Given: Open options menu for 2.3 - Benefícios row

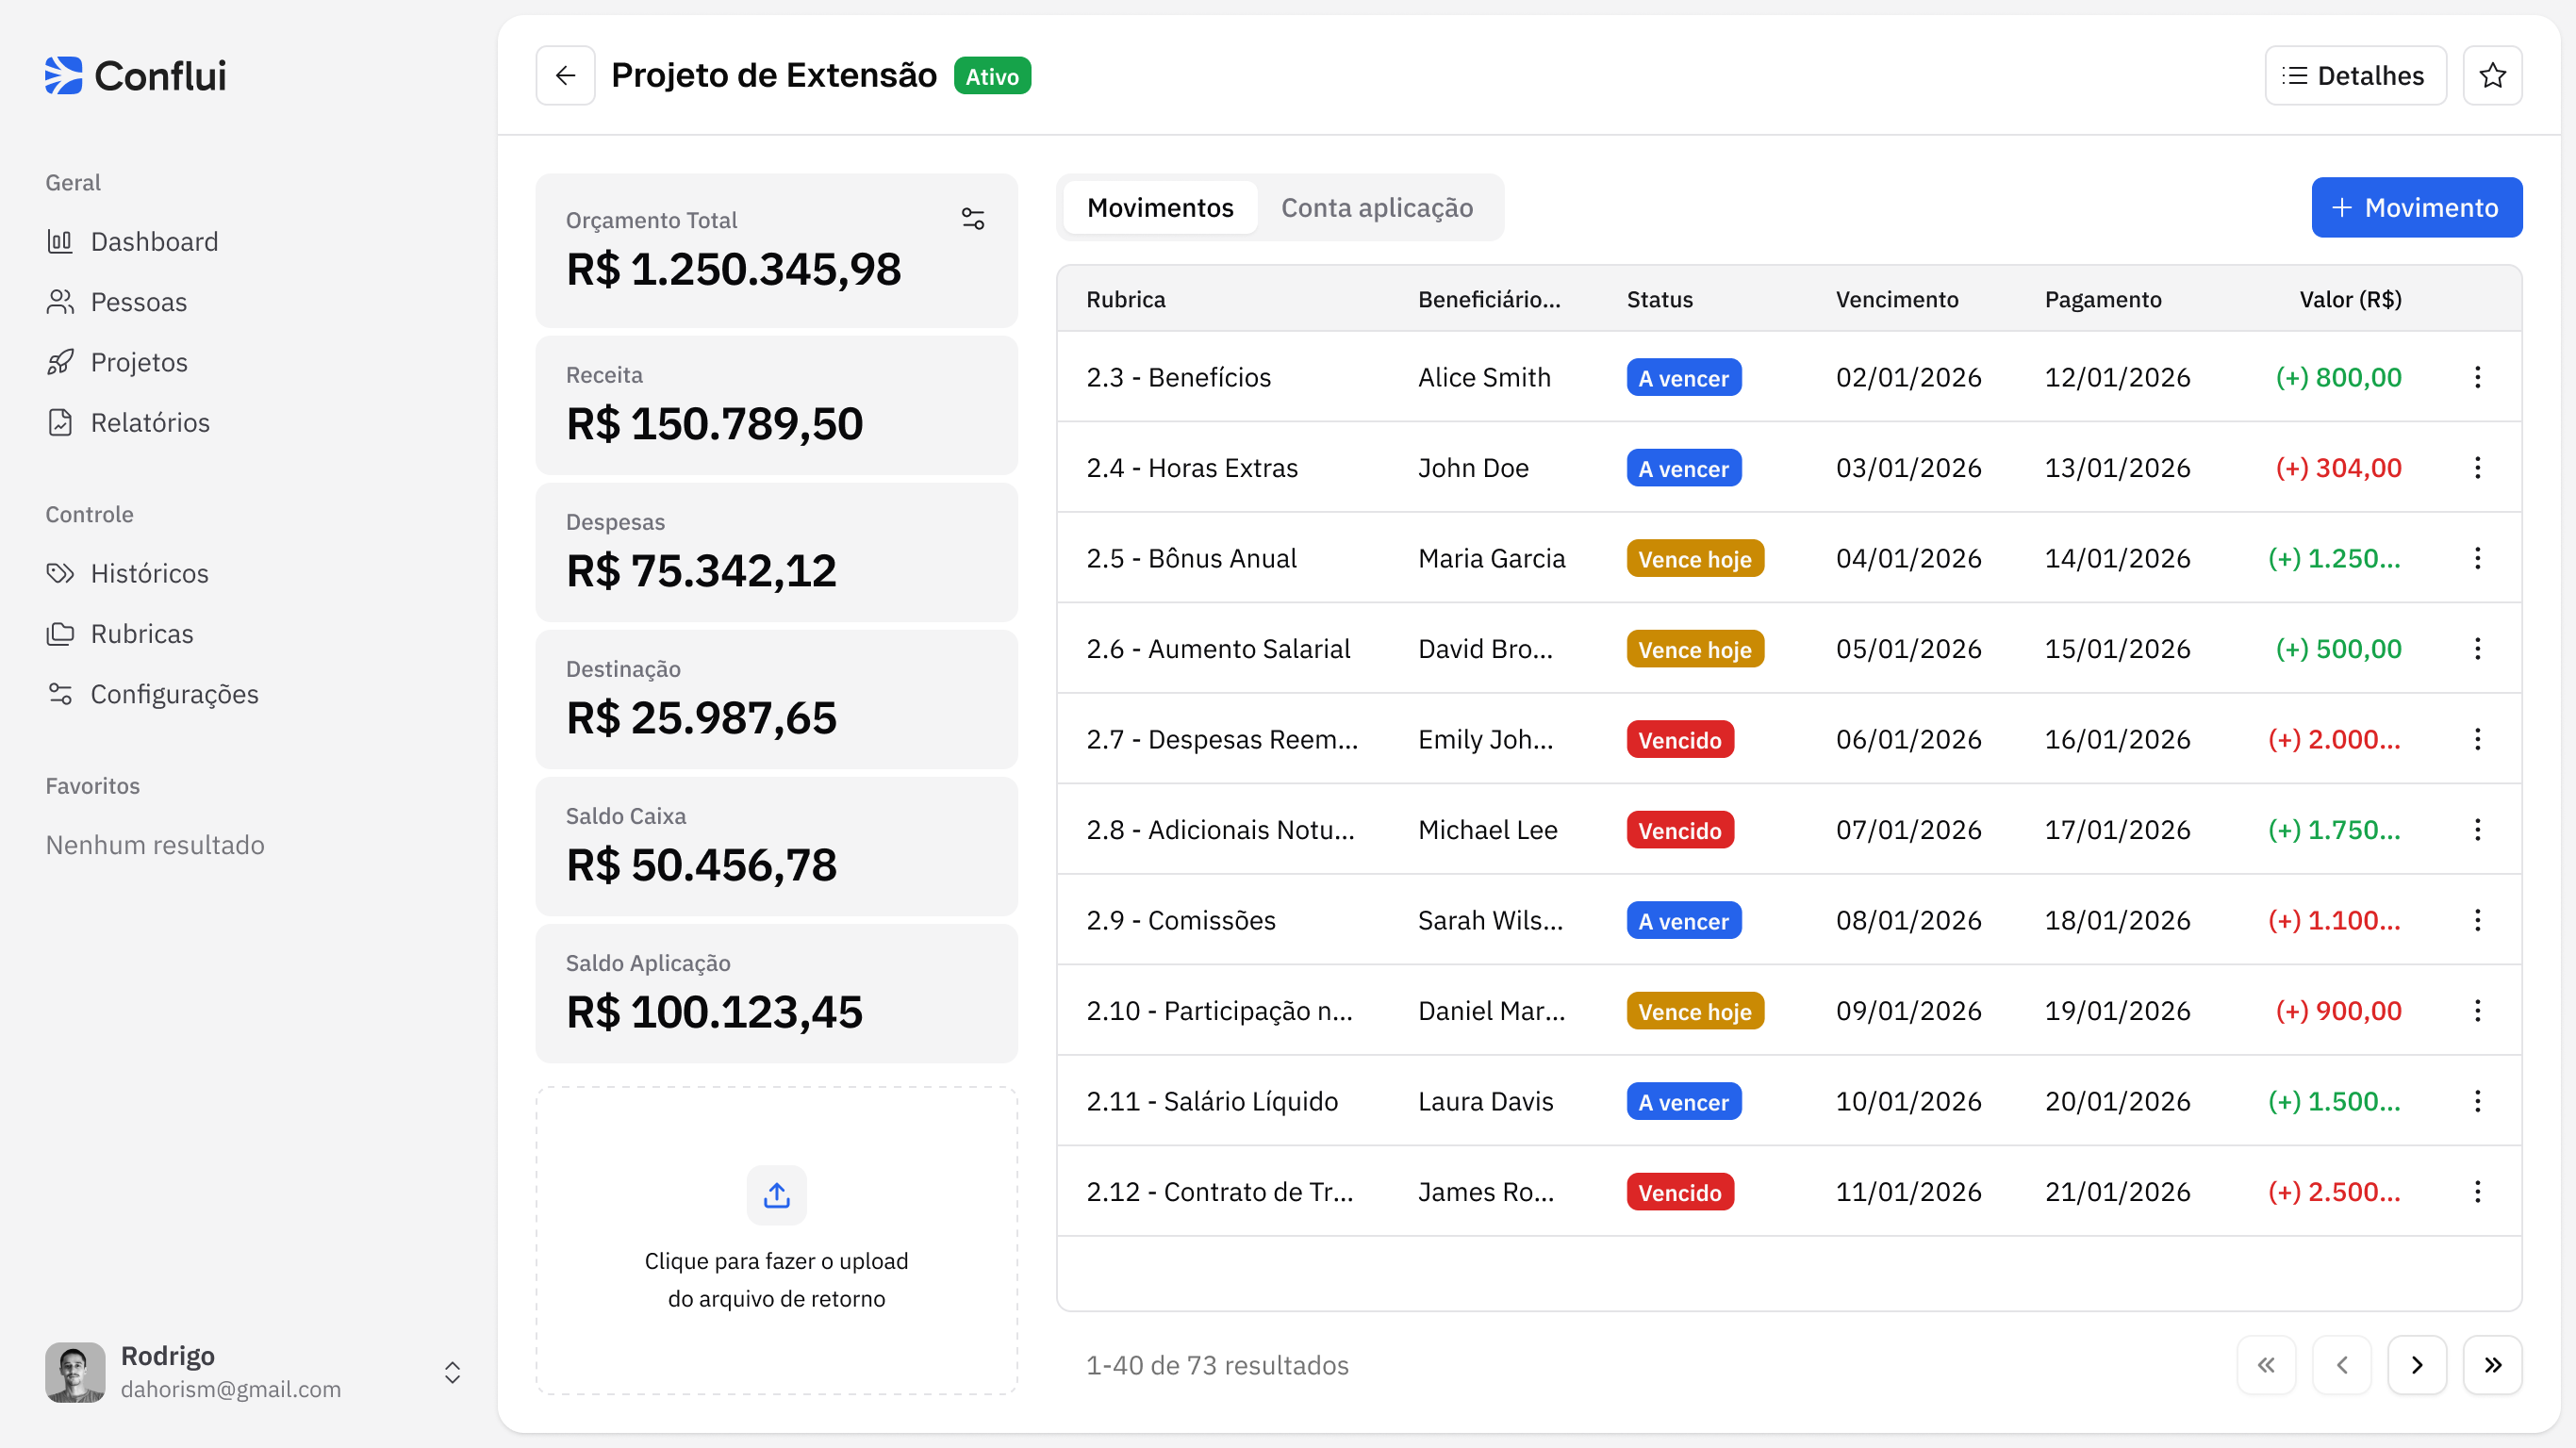Looking at the screenshot, I should coord(2478,377).
